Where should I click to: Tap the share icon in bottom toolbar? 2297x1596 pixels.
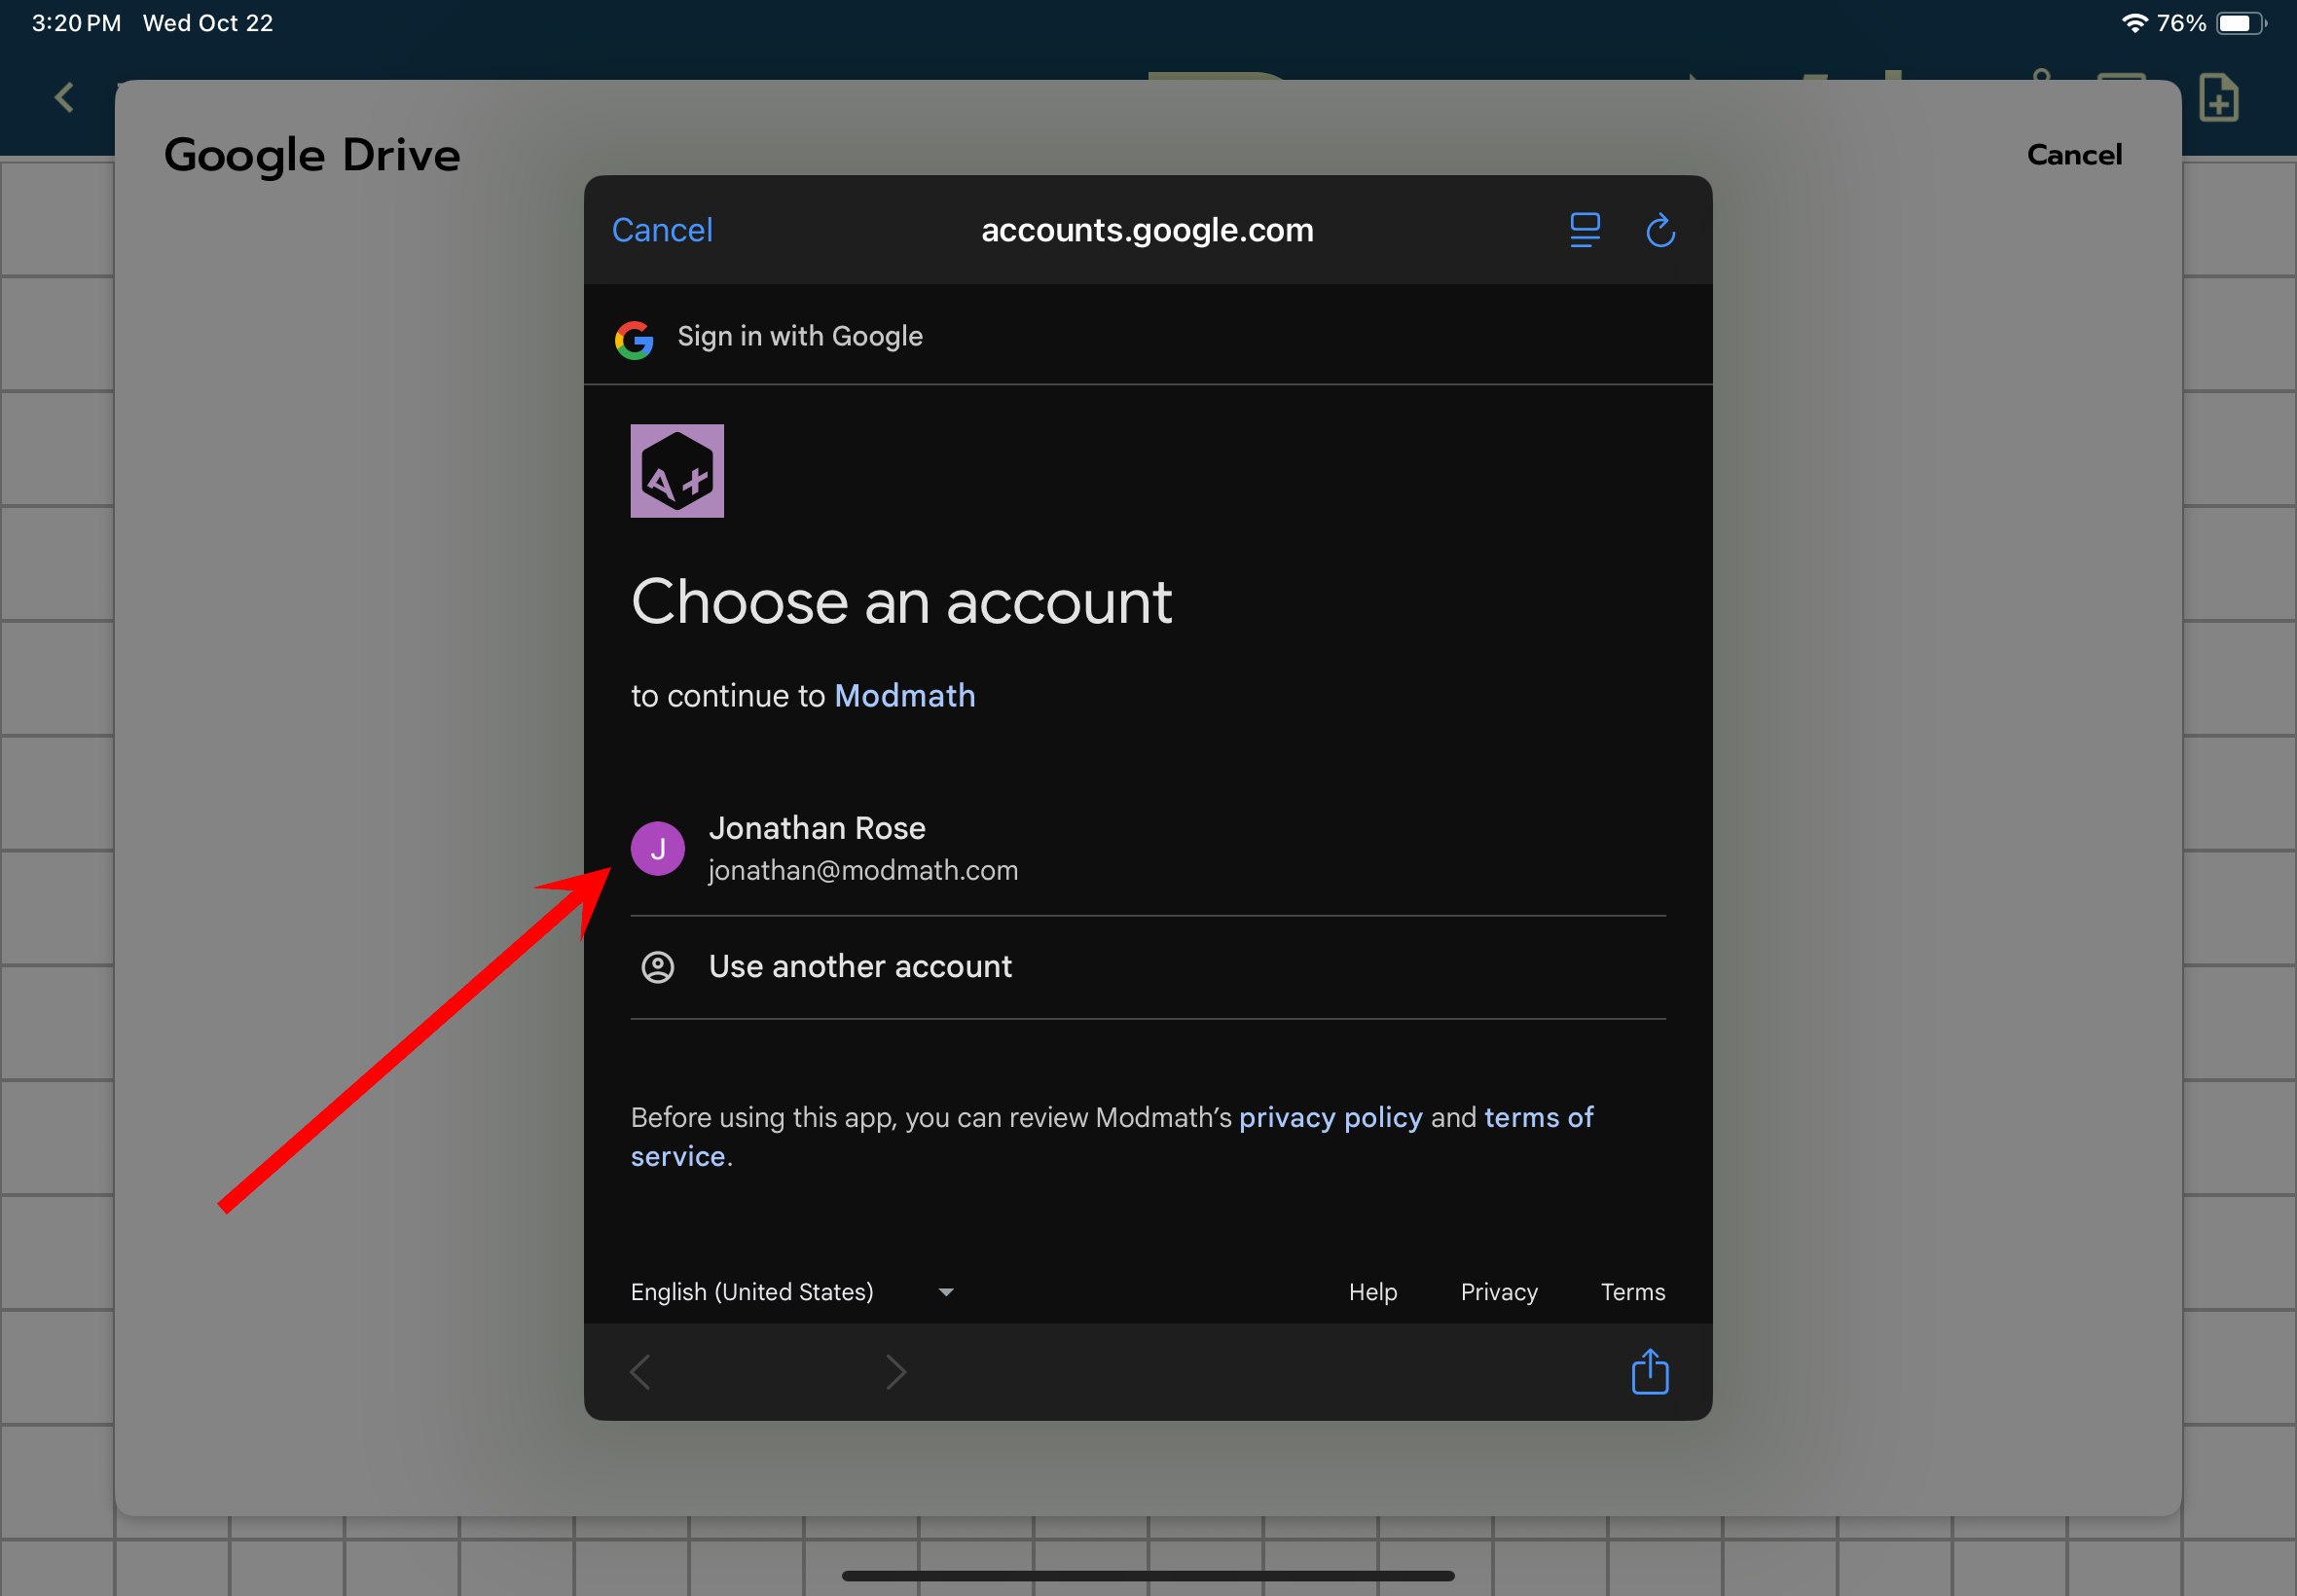pyautogui.click(x=1649, y=1371)
